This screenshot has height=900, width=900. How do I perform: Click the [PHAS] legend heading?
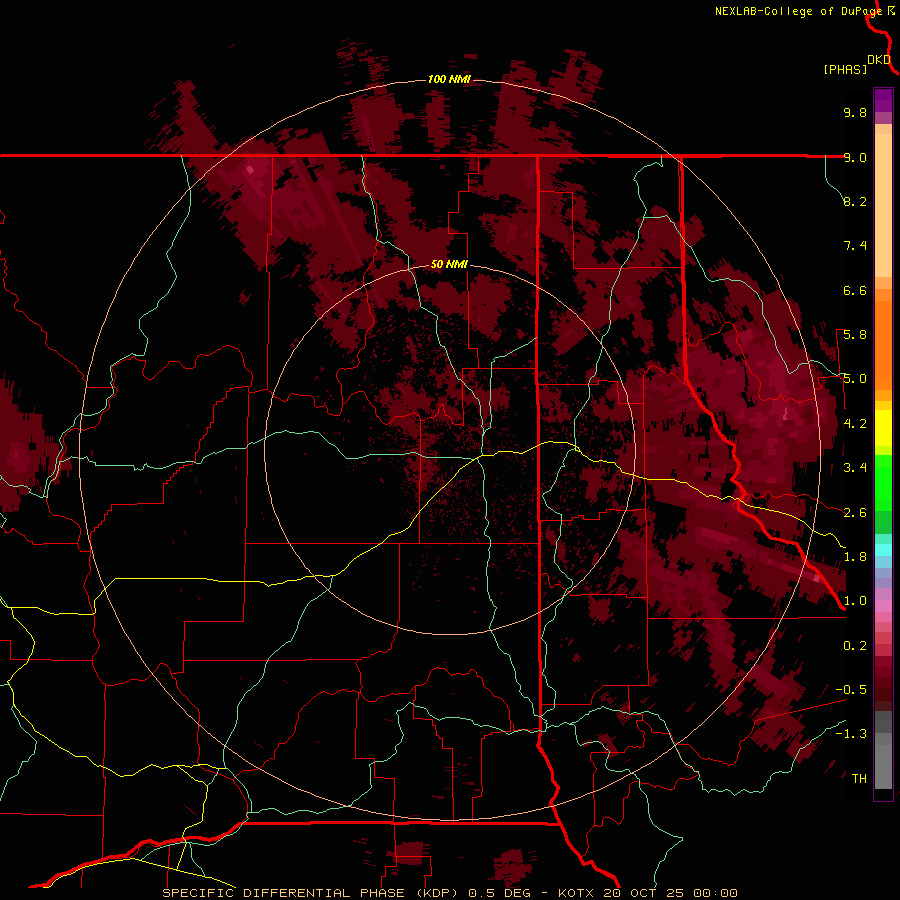(845, 69)
